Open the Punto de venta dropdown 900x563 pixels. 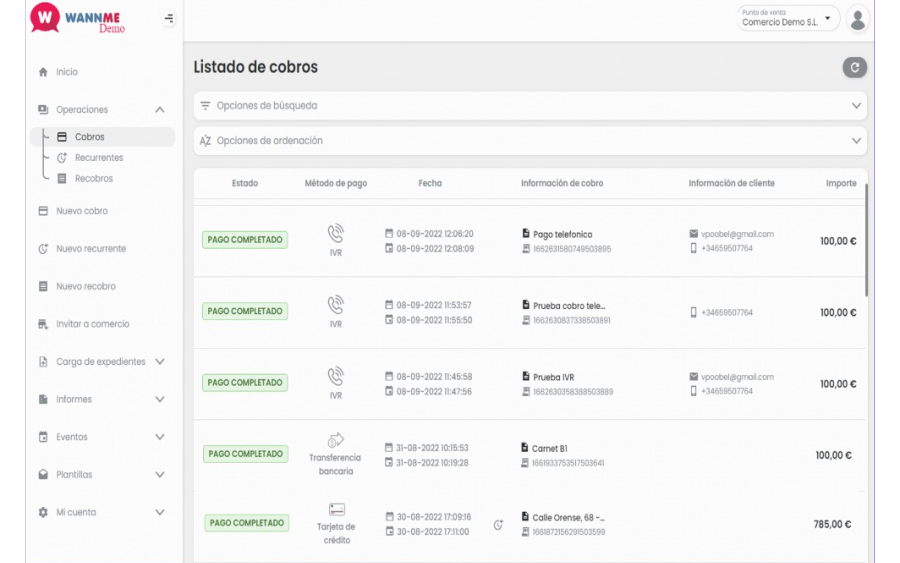[x=788, y=18]
